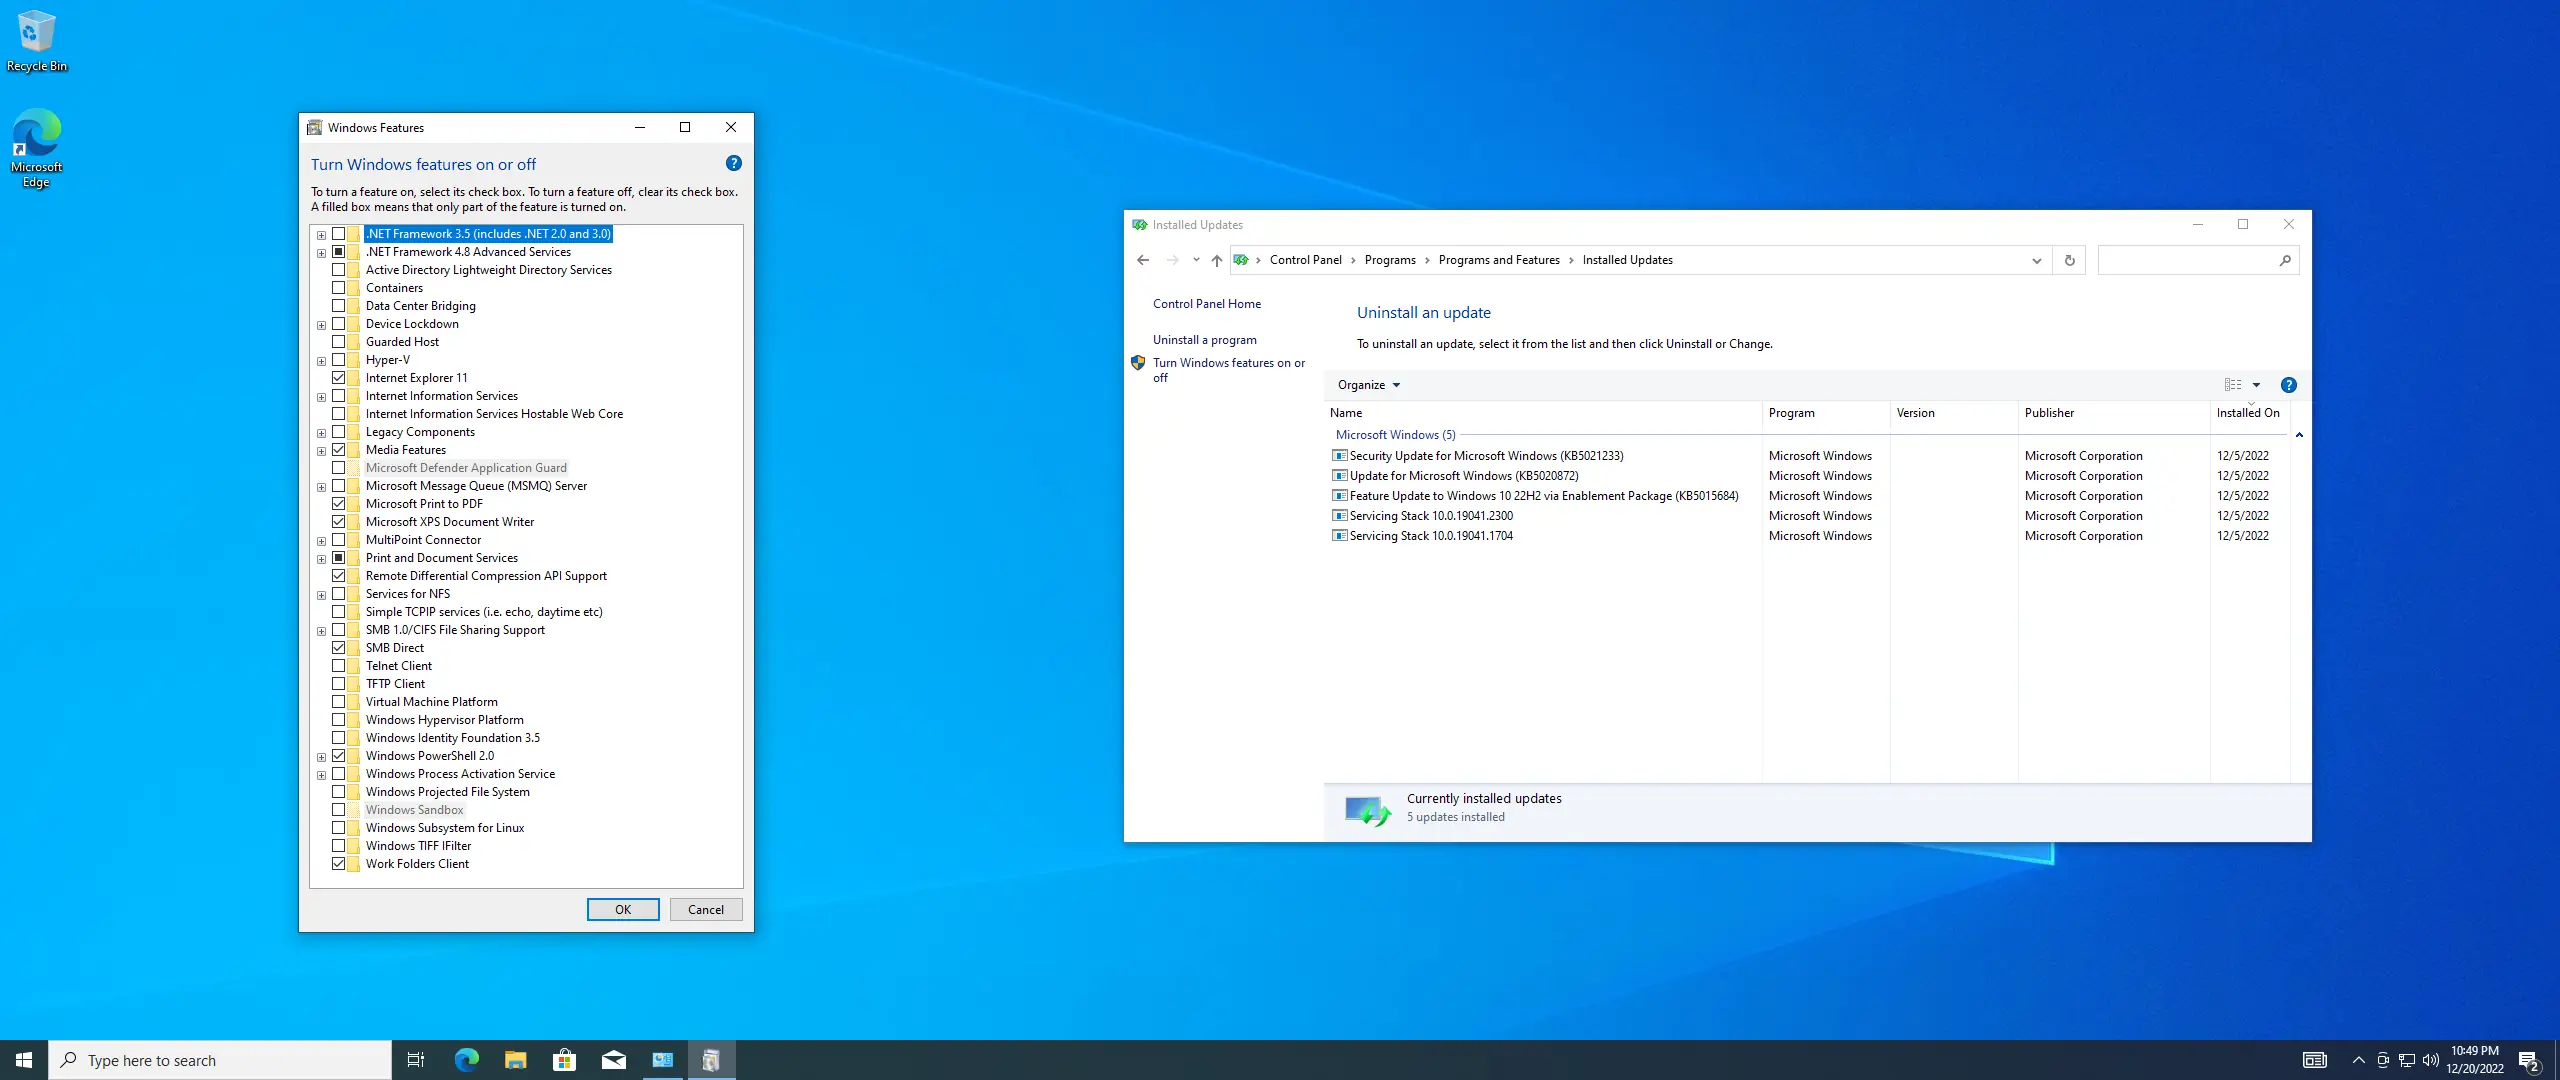Viewport: 2560px width, 1080px height.
Task: Click the help icon in Windows Features
Action: (733, 164)
